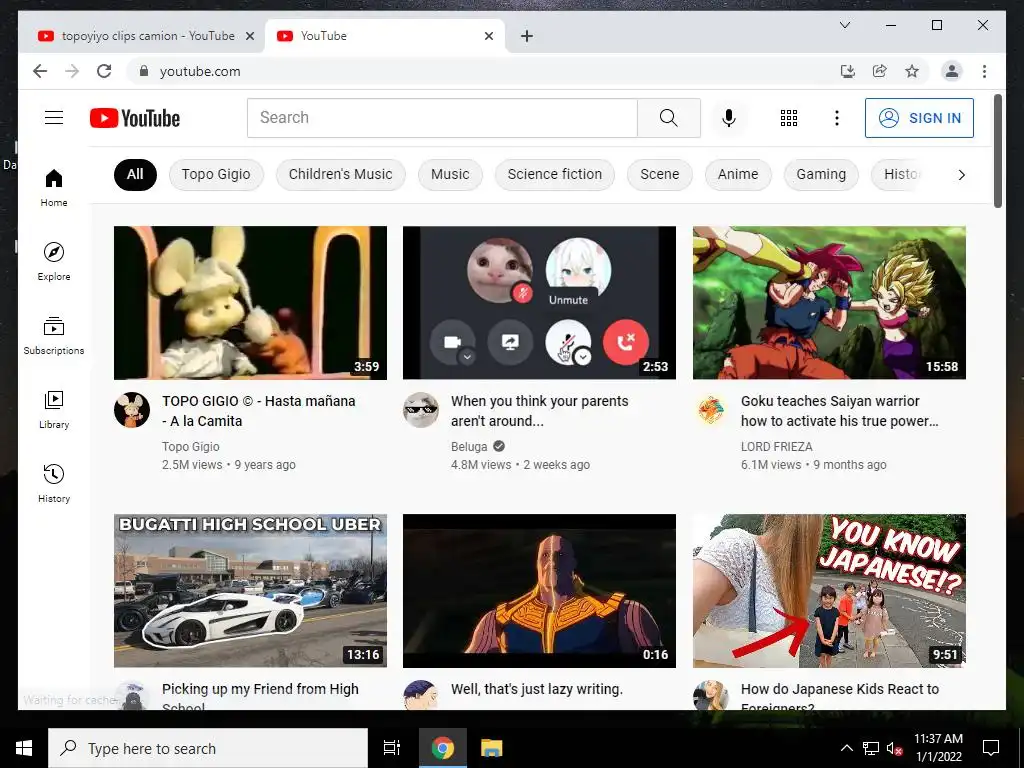Bookmark this page with the star icon
The width and height of the screenshot is (1024, 768).
[x=912, y=71]
